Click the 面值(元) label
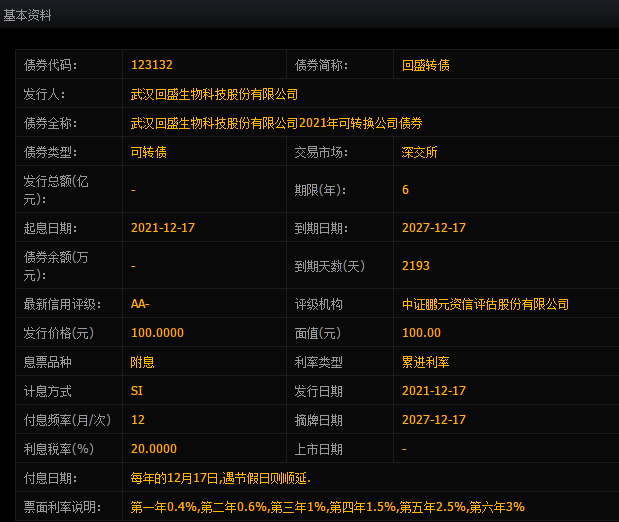Screen dimensions: 619x522 317,333
